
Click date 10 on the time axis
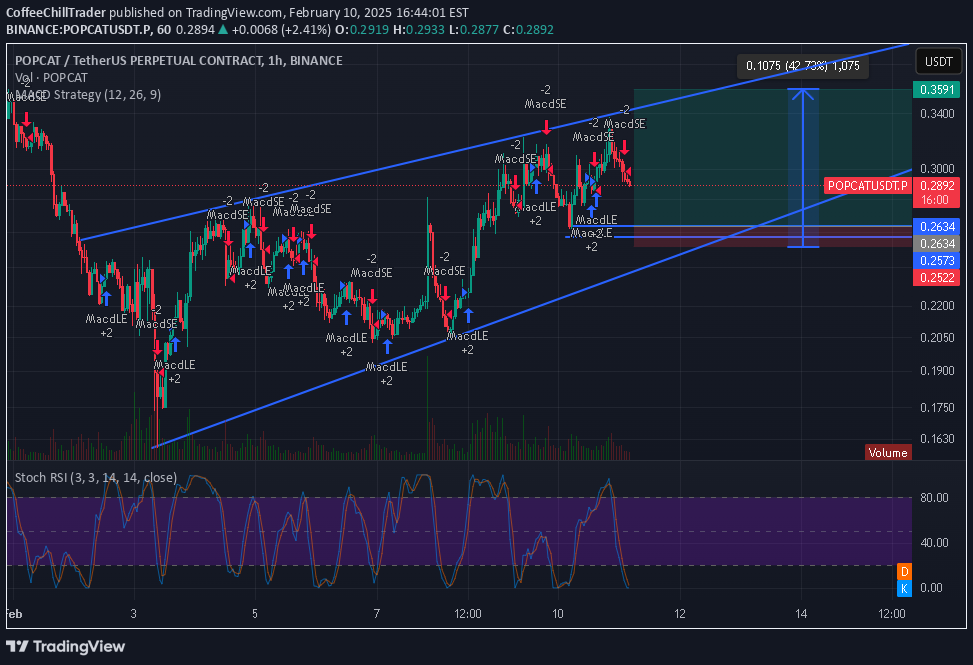pos(558,614)
